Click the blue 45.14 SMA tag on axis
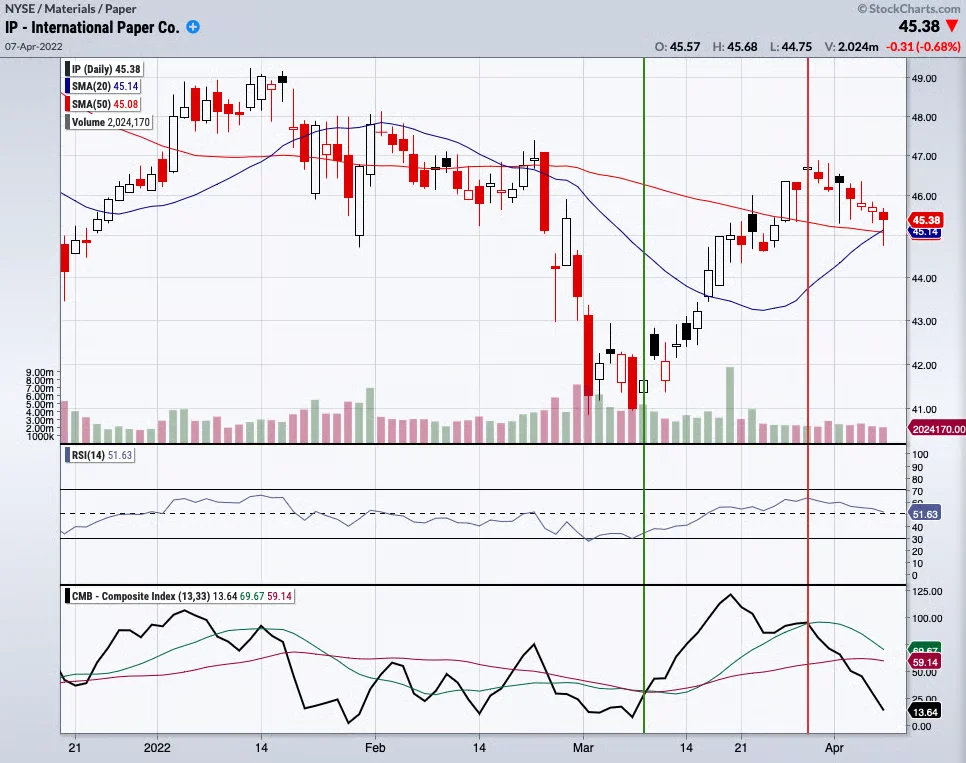The height and width of the screenshot is (763, 966). (x=925, y=233)
